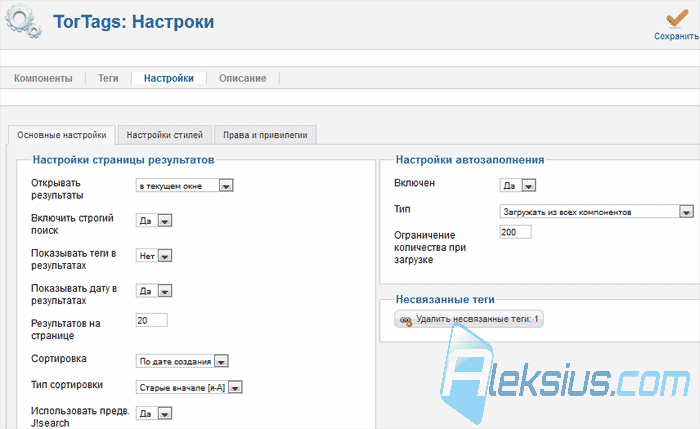Click the Включить строгий поиск label
Image resolution: width=700 pixels, height=429 pixels.
point(72,224)
